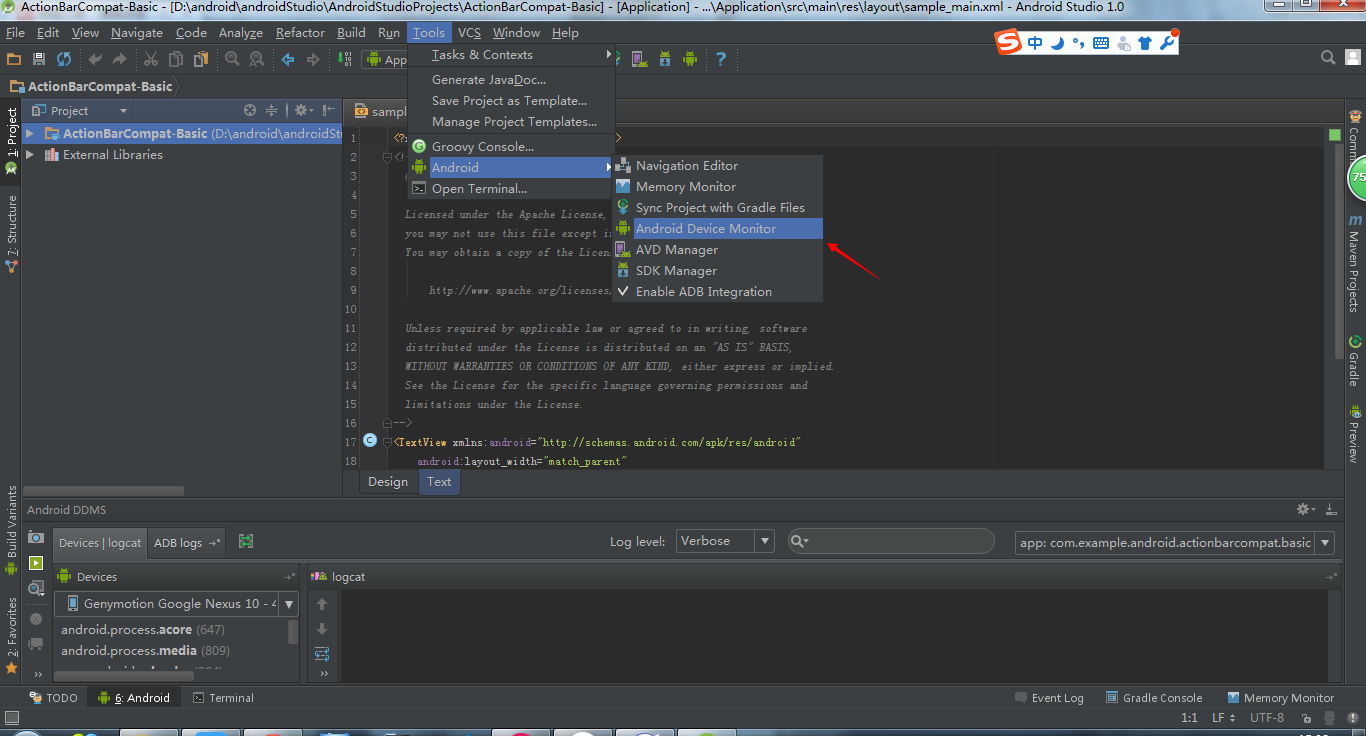Switch to the Design editor tab
The width and height of the screenshot is (1366, 736).
(x=388, y=482)
